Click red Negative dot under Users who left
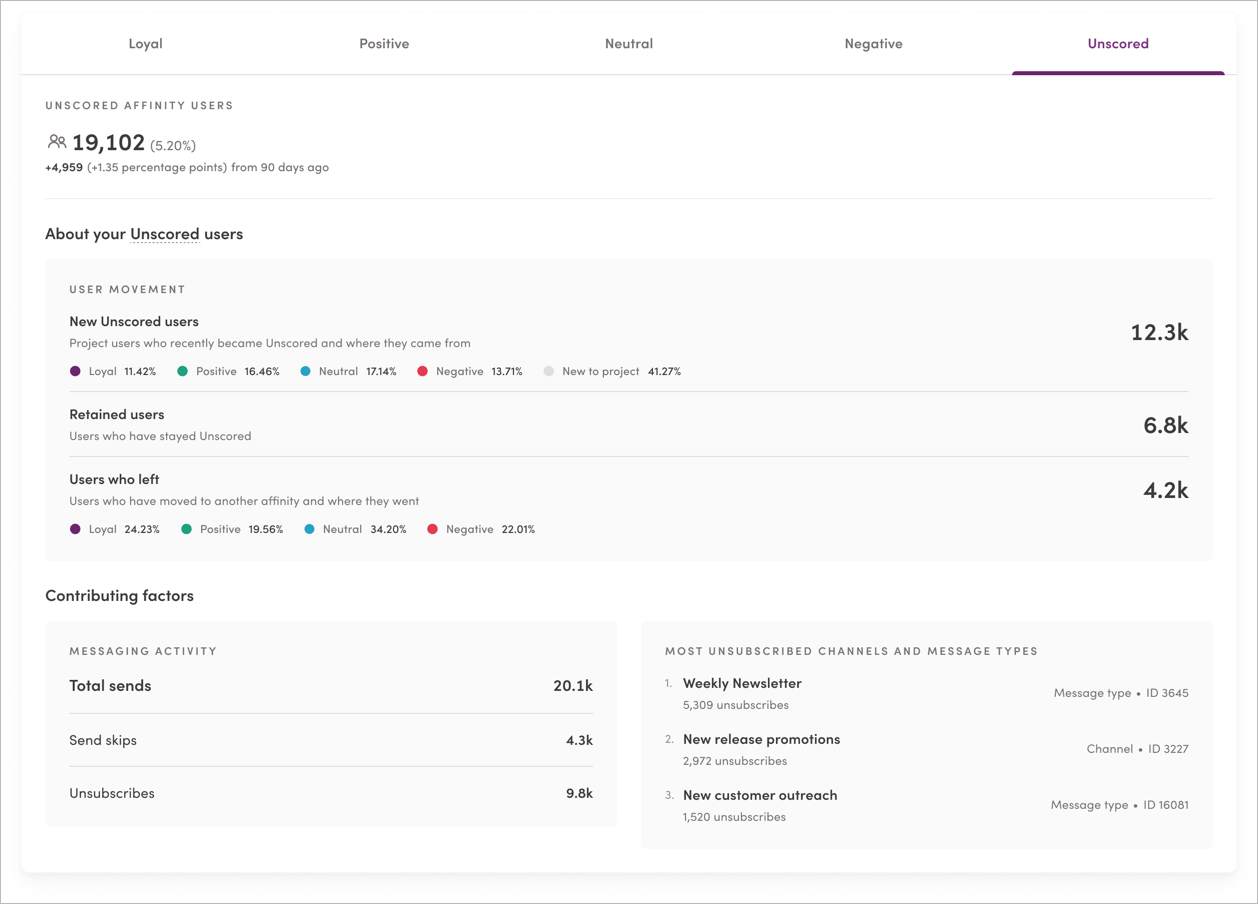 pyautogui.click(x=432, y=529)
